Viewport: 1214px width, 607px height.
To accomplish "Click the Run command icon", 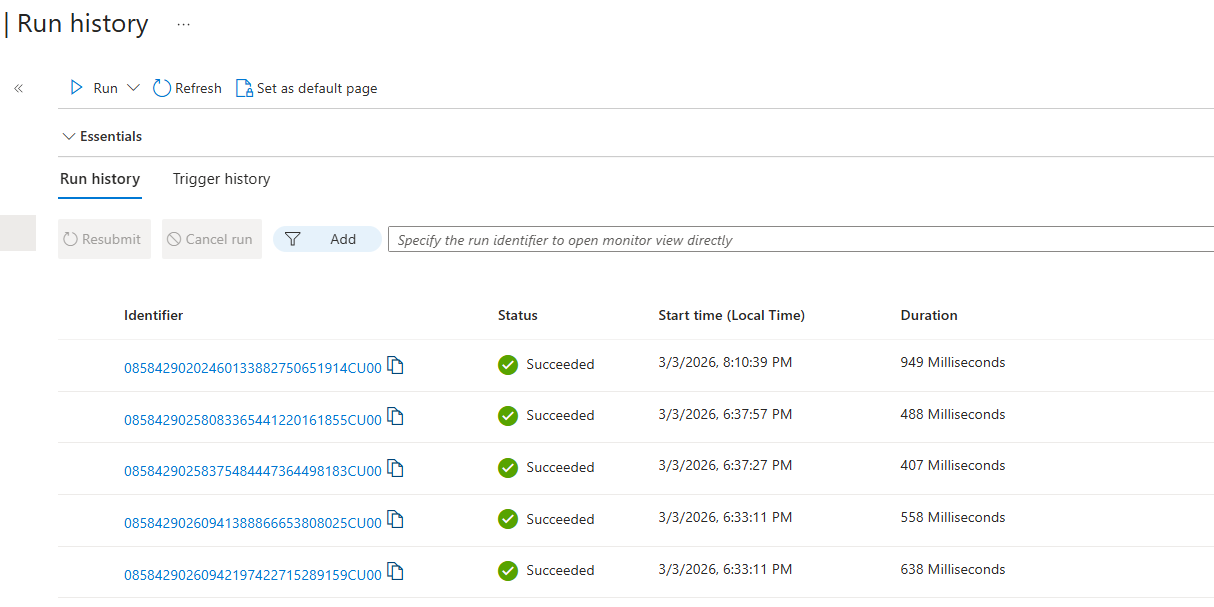I will point(75,88).
